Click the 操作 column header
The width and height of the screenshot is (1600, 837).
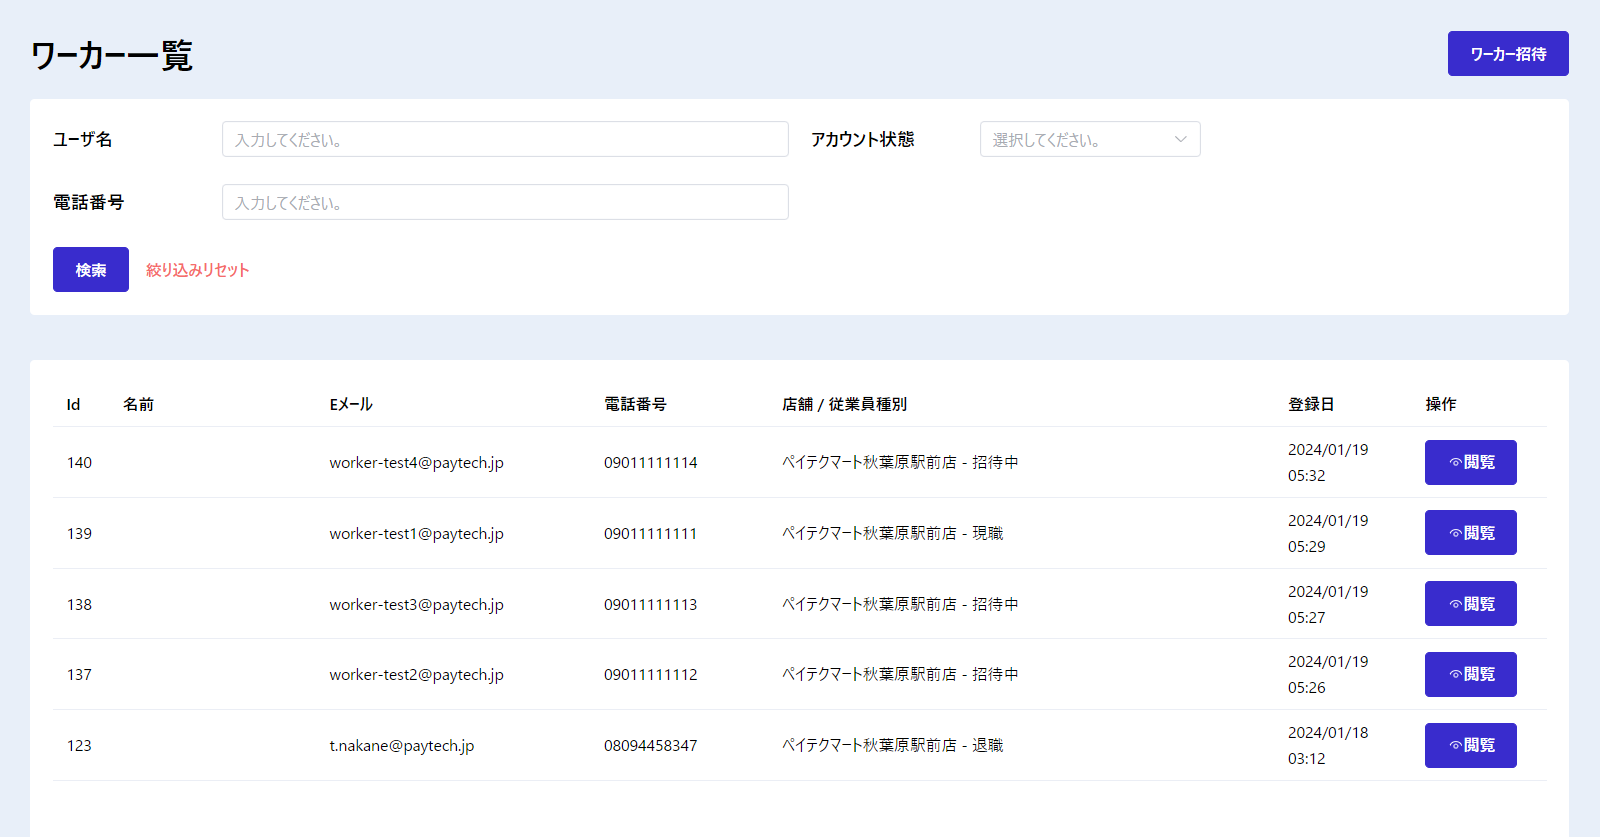(1441, 404)
